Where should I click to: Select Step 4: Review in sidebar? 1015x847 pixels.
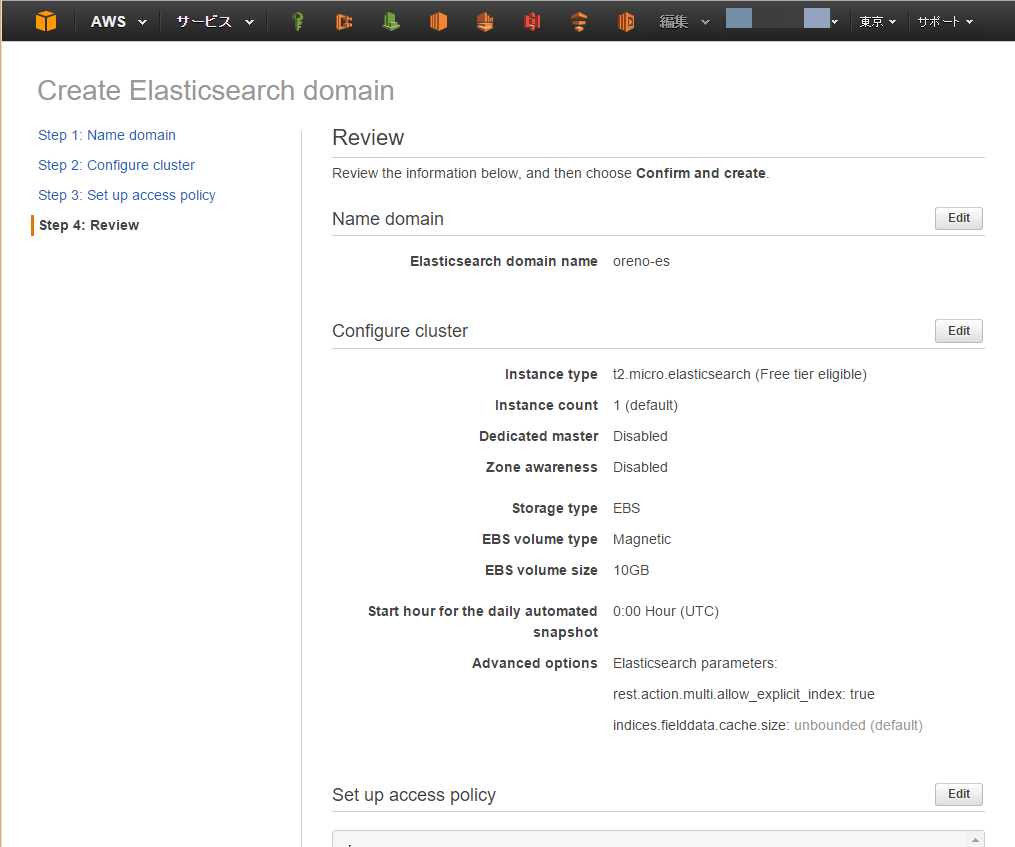click(x=89, y=225)
